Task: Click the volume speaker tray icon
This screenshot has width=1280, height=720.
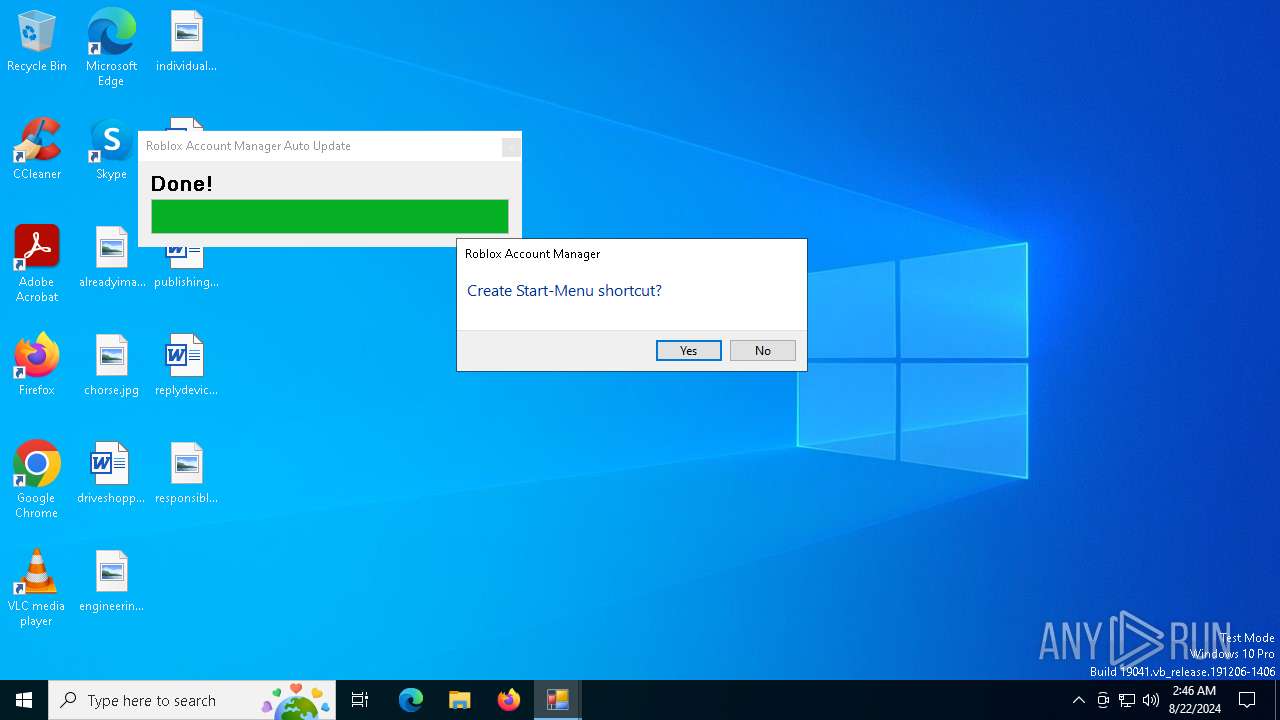Action: [1151, 700]
